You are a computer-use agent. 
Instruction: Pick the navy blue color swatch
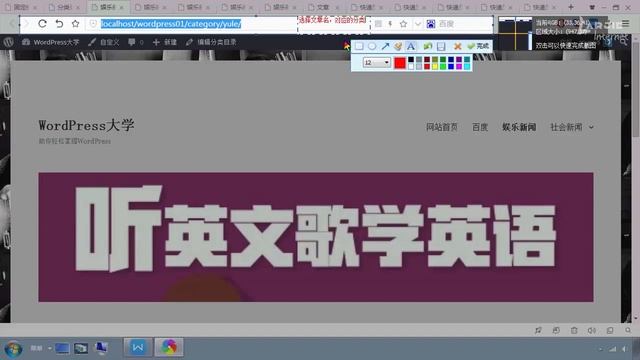click(451, 60)
